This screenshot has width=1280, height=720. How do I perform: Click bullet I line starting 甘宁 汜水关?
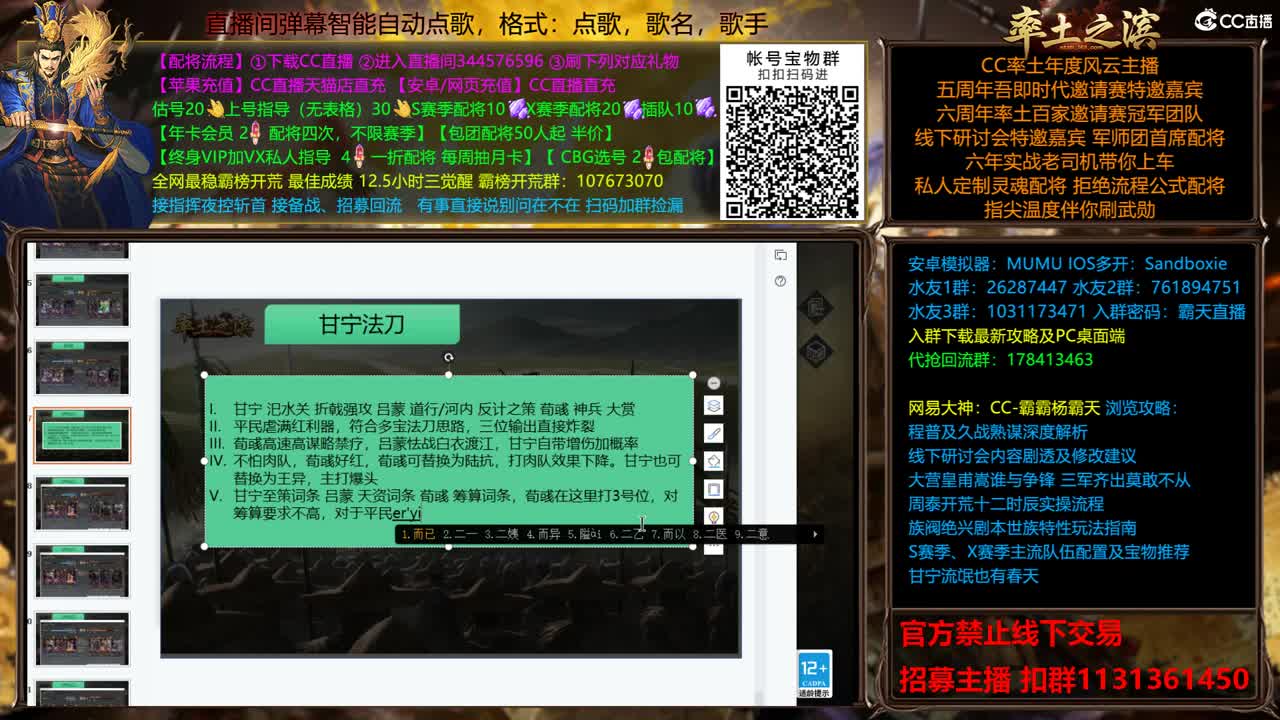(x=434, y=409)
